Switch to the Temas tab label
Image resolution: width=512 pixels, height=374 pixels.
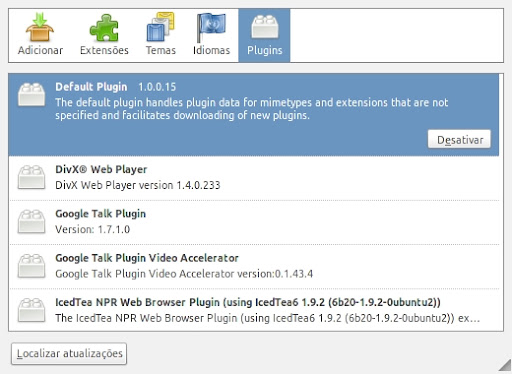pos(161,50)
